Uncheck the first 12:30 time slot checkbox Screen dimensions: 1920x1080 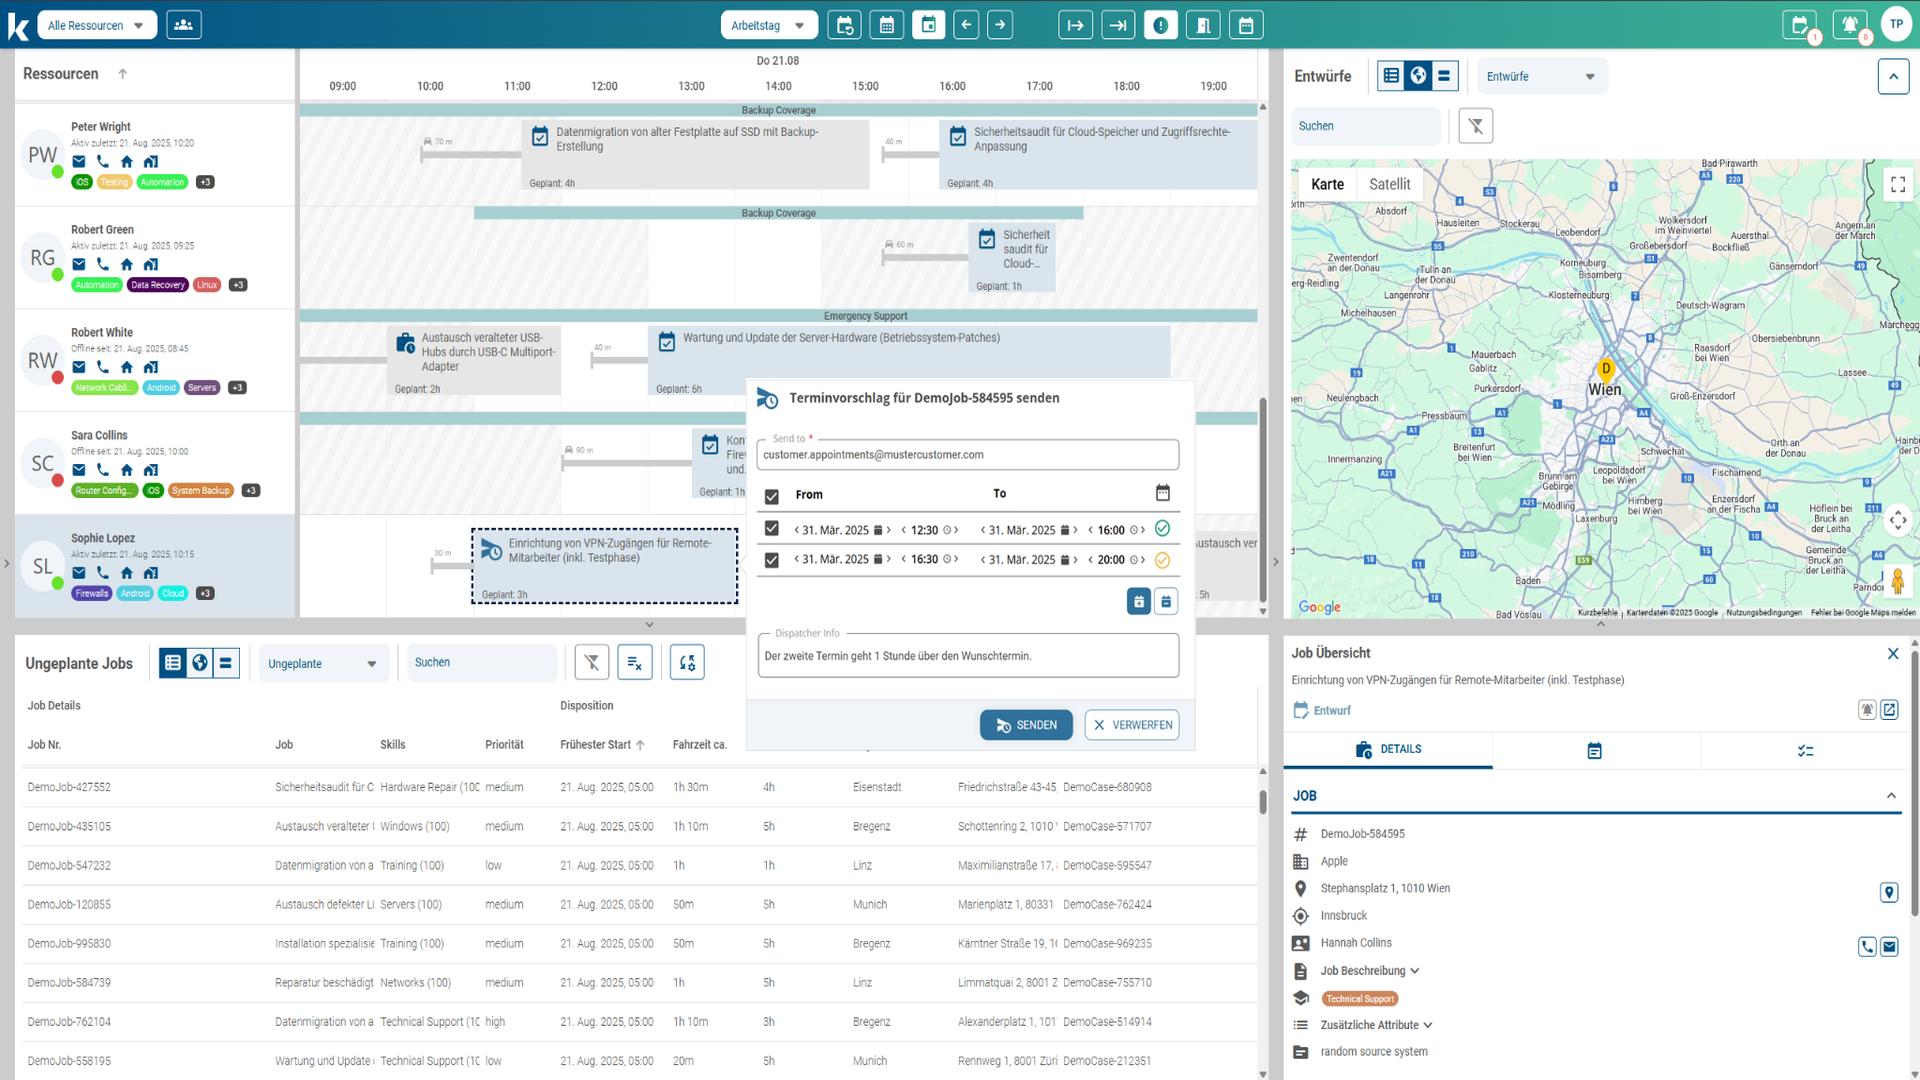click(771, 529)
